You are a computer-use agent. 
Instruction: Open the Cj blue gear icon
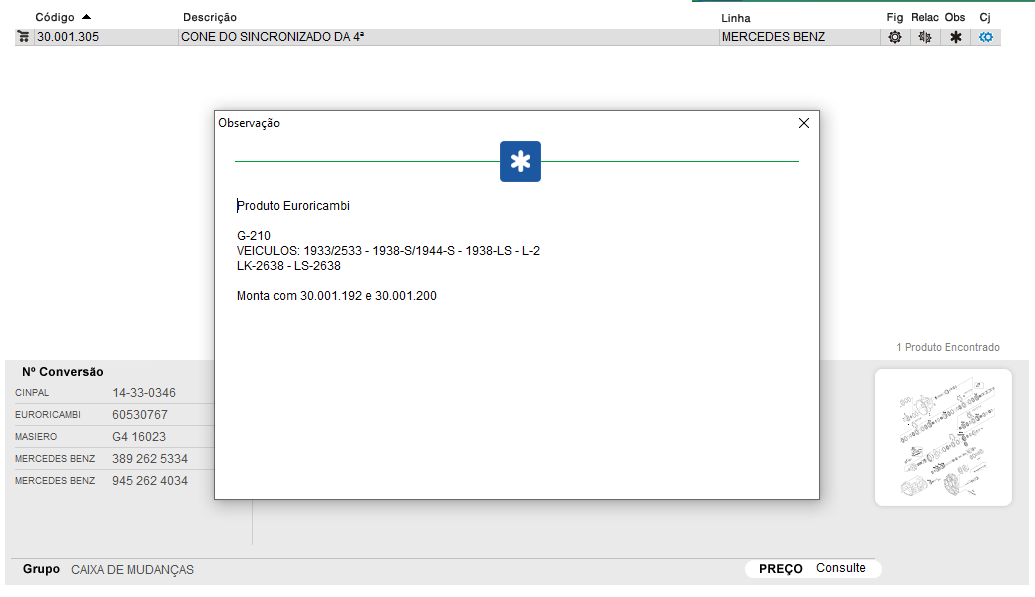click(986, 37)
